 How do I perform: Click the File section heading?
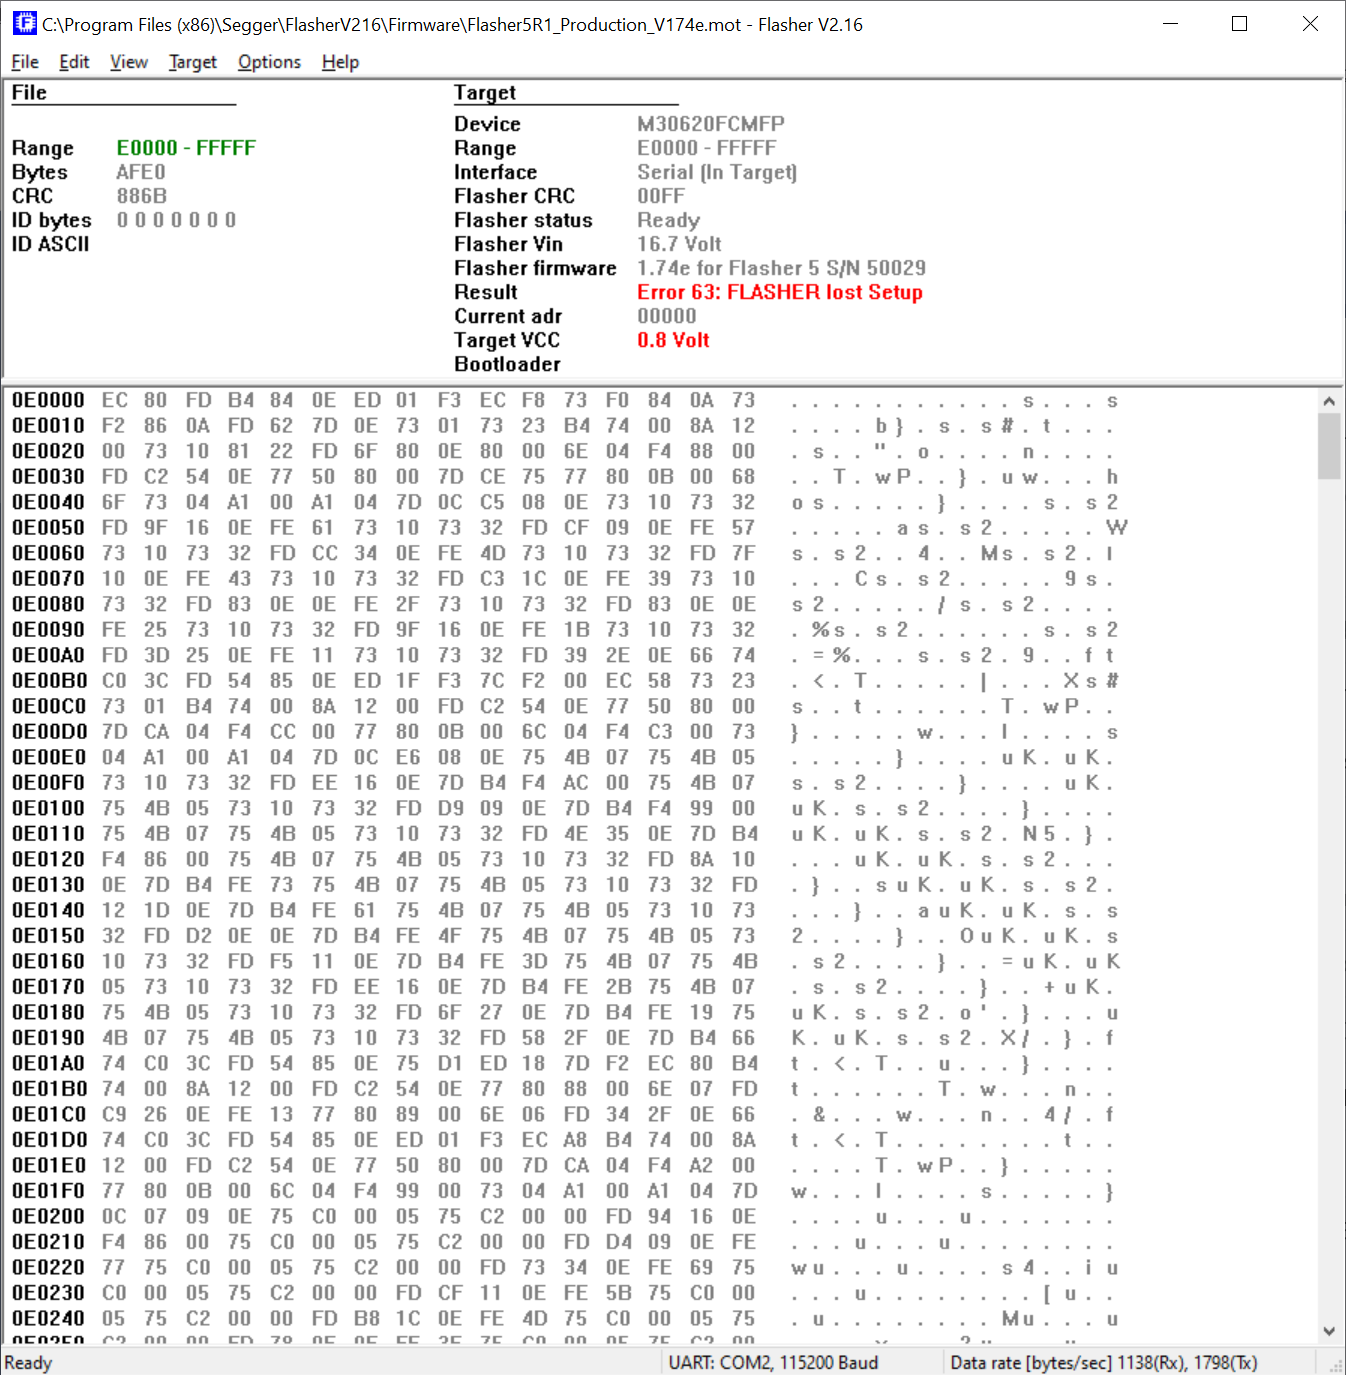(x=29, y=93)
